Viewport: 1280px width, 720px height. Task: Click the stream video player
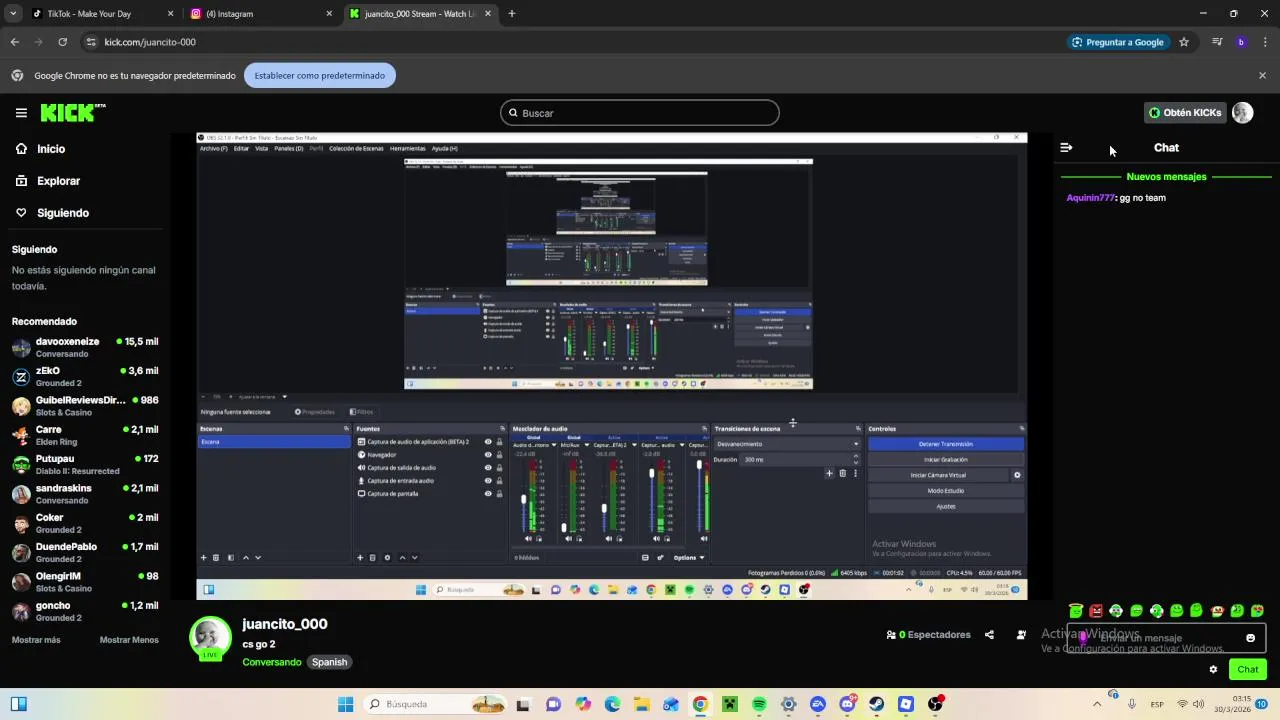coord(611,366)
